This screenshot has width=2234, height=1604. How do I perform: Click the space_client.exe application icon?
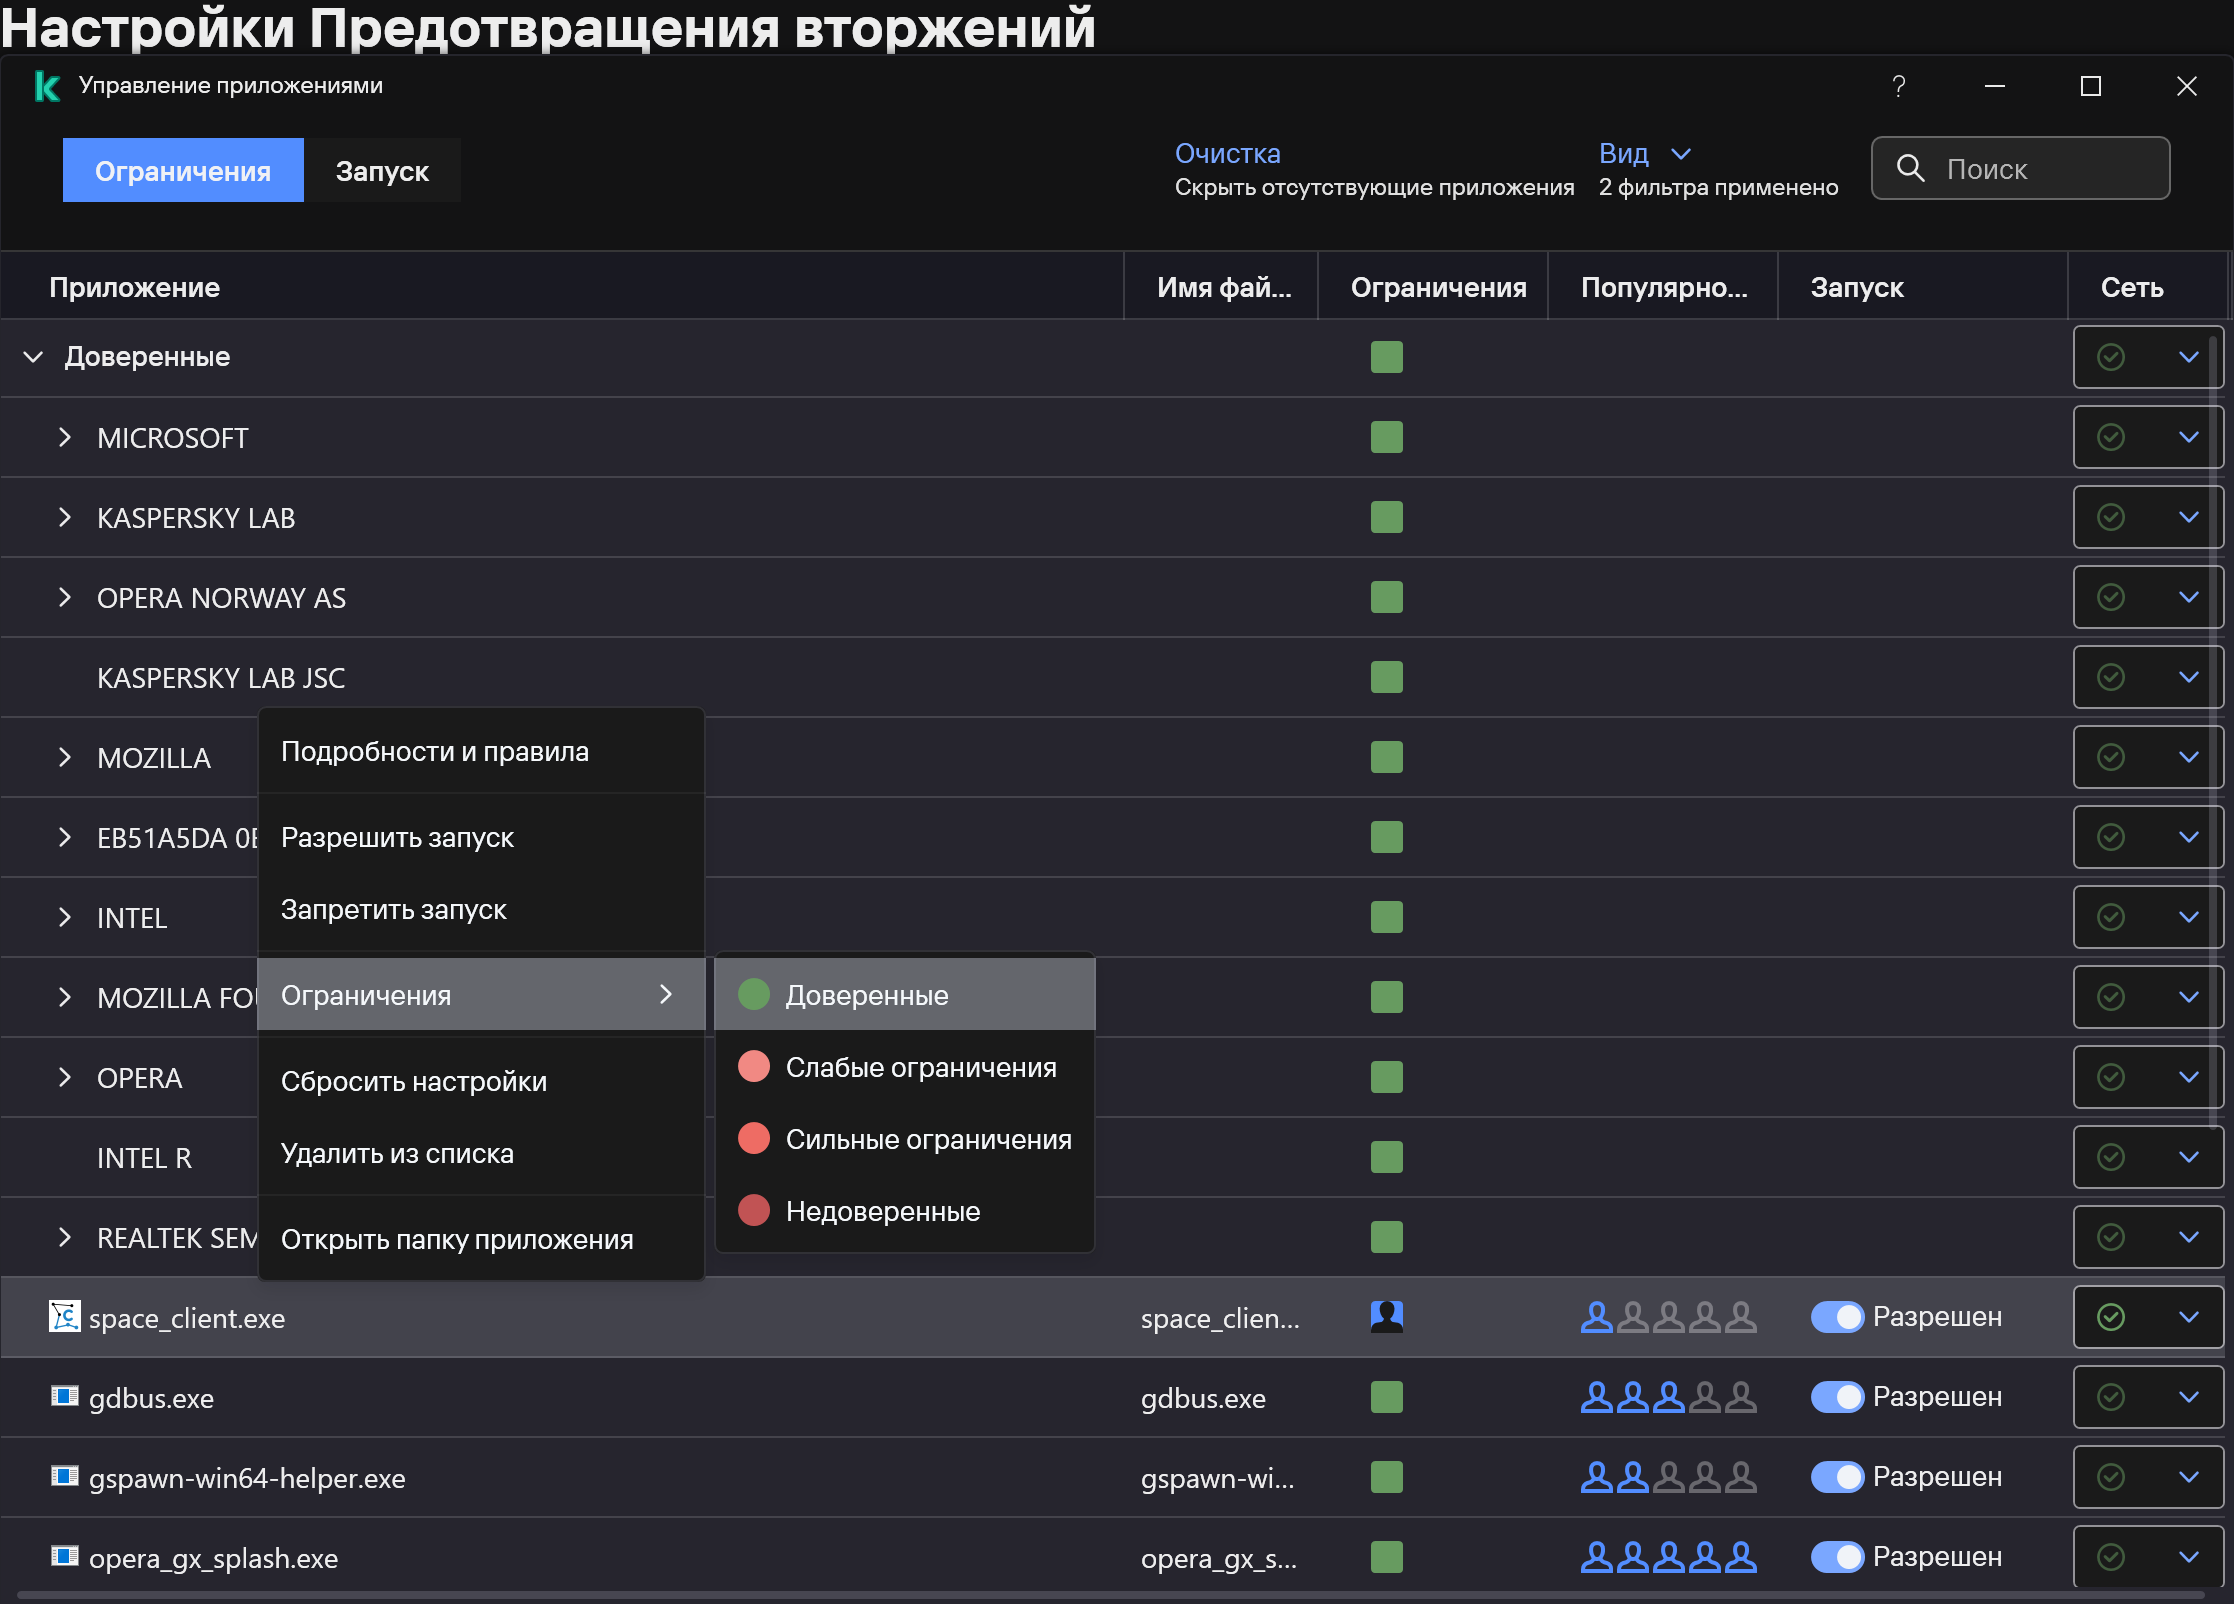click(x=65, y=1316)
